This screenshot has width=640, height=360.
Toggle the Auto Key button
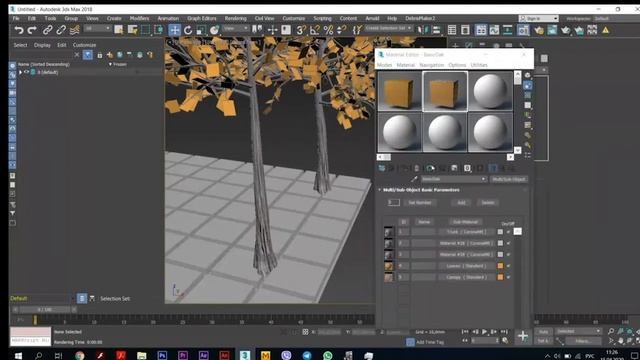pos(543,331)
